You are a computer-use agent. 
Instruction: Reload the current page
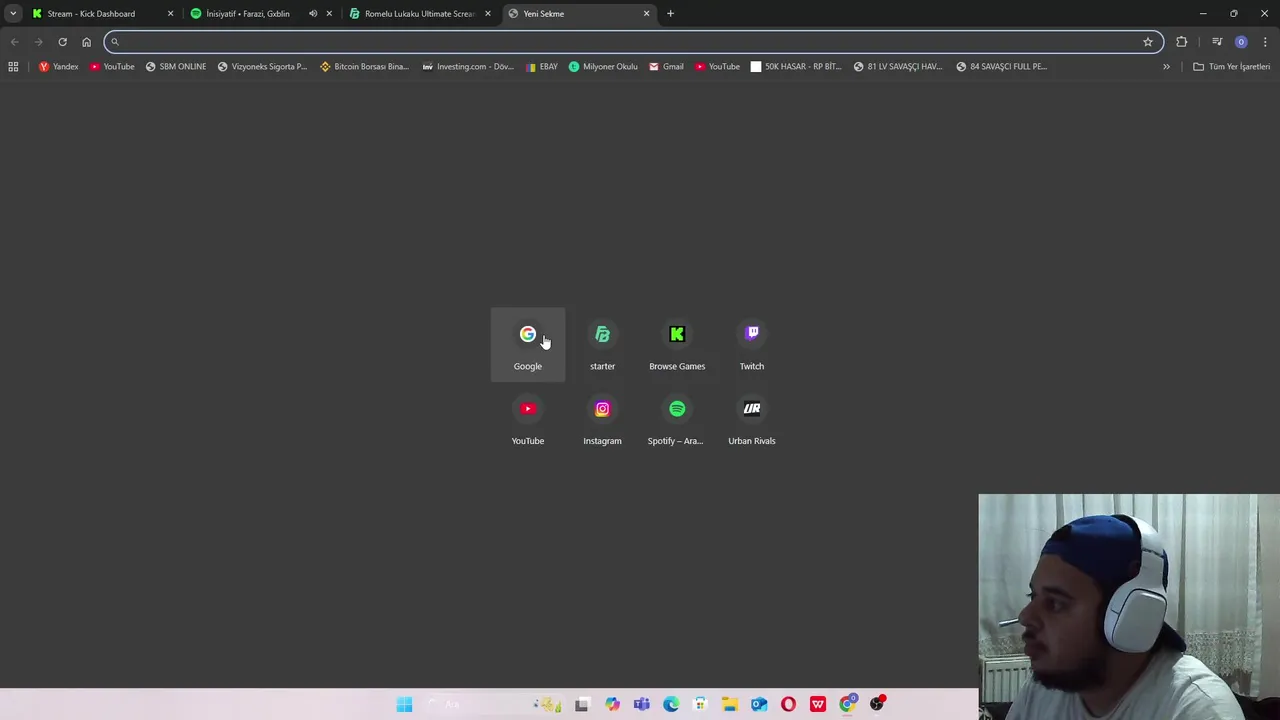click(x=62, y=42)
